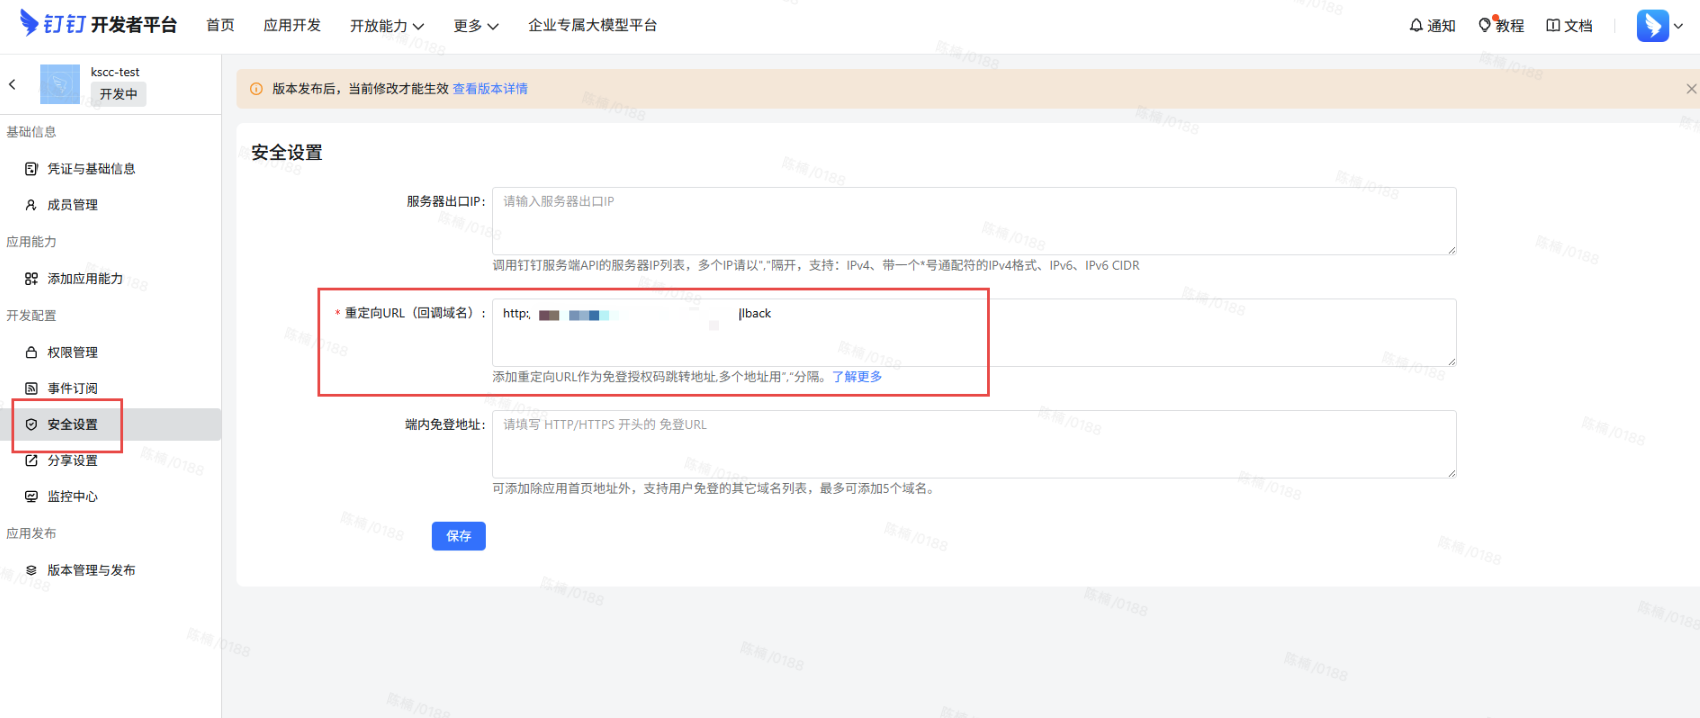Go to 成员管理 page
The height and width of the screenshot is (718, 1700).
[72, 205]
